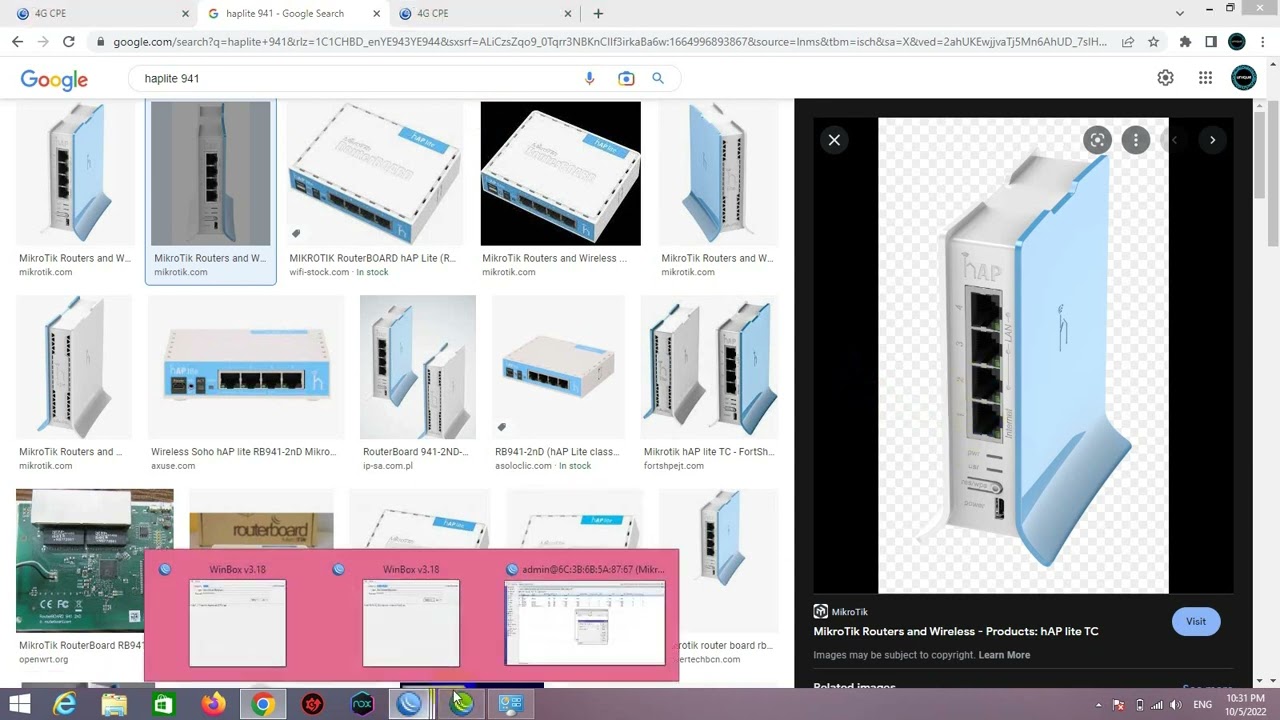Open File Explorer from the taskbar

[x=114, y=704]
